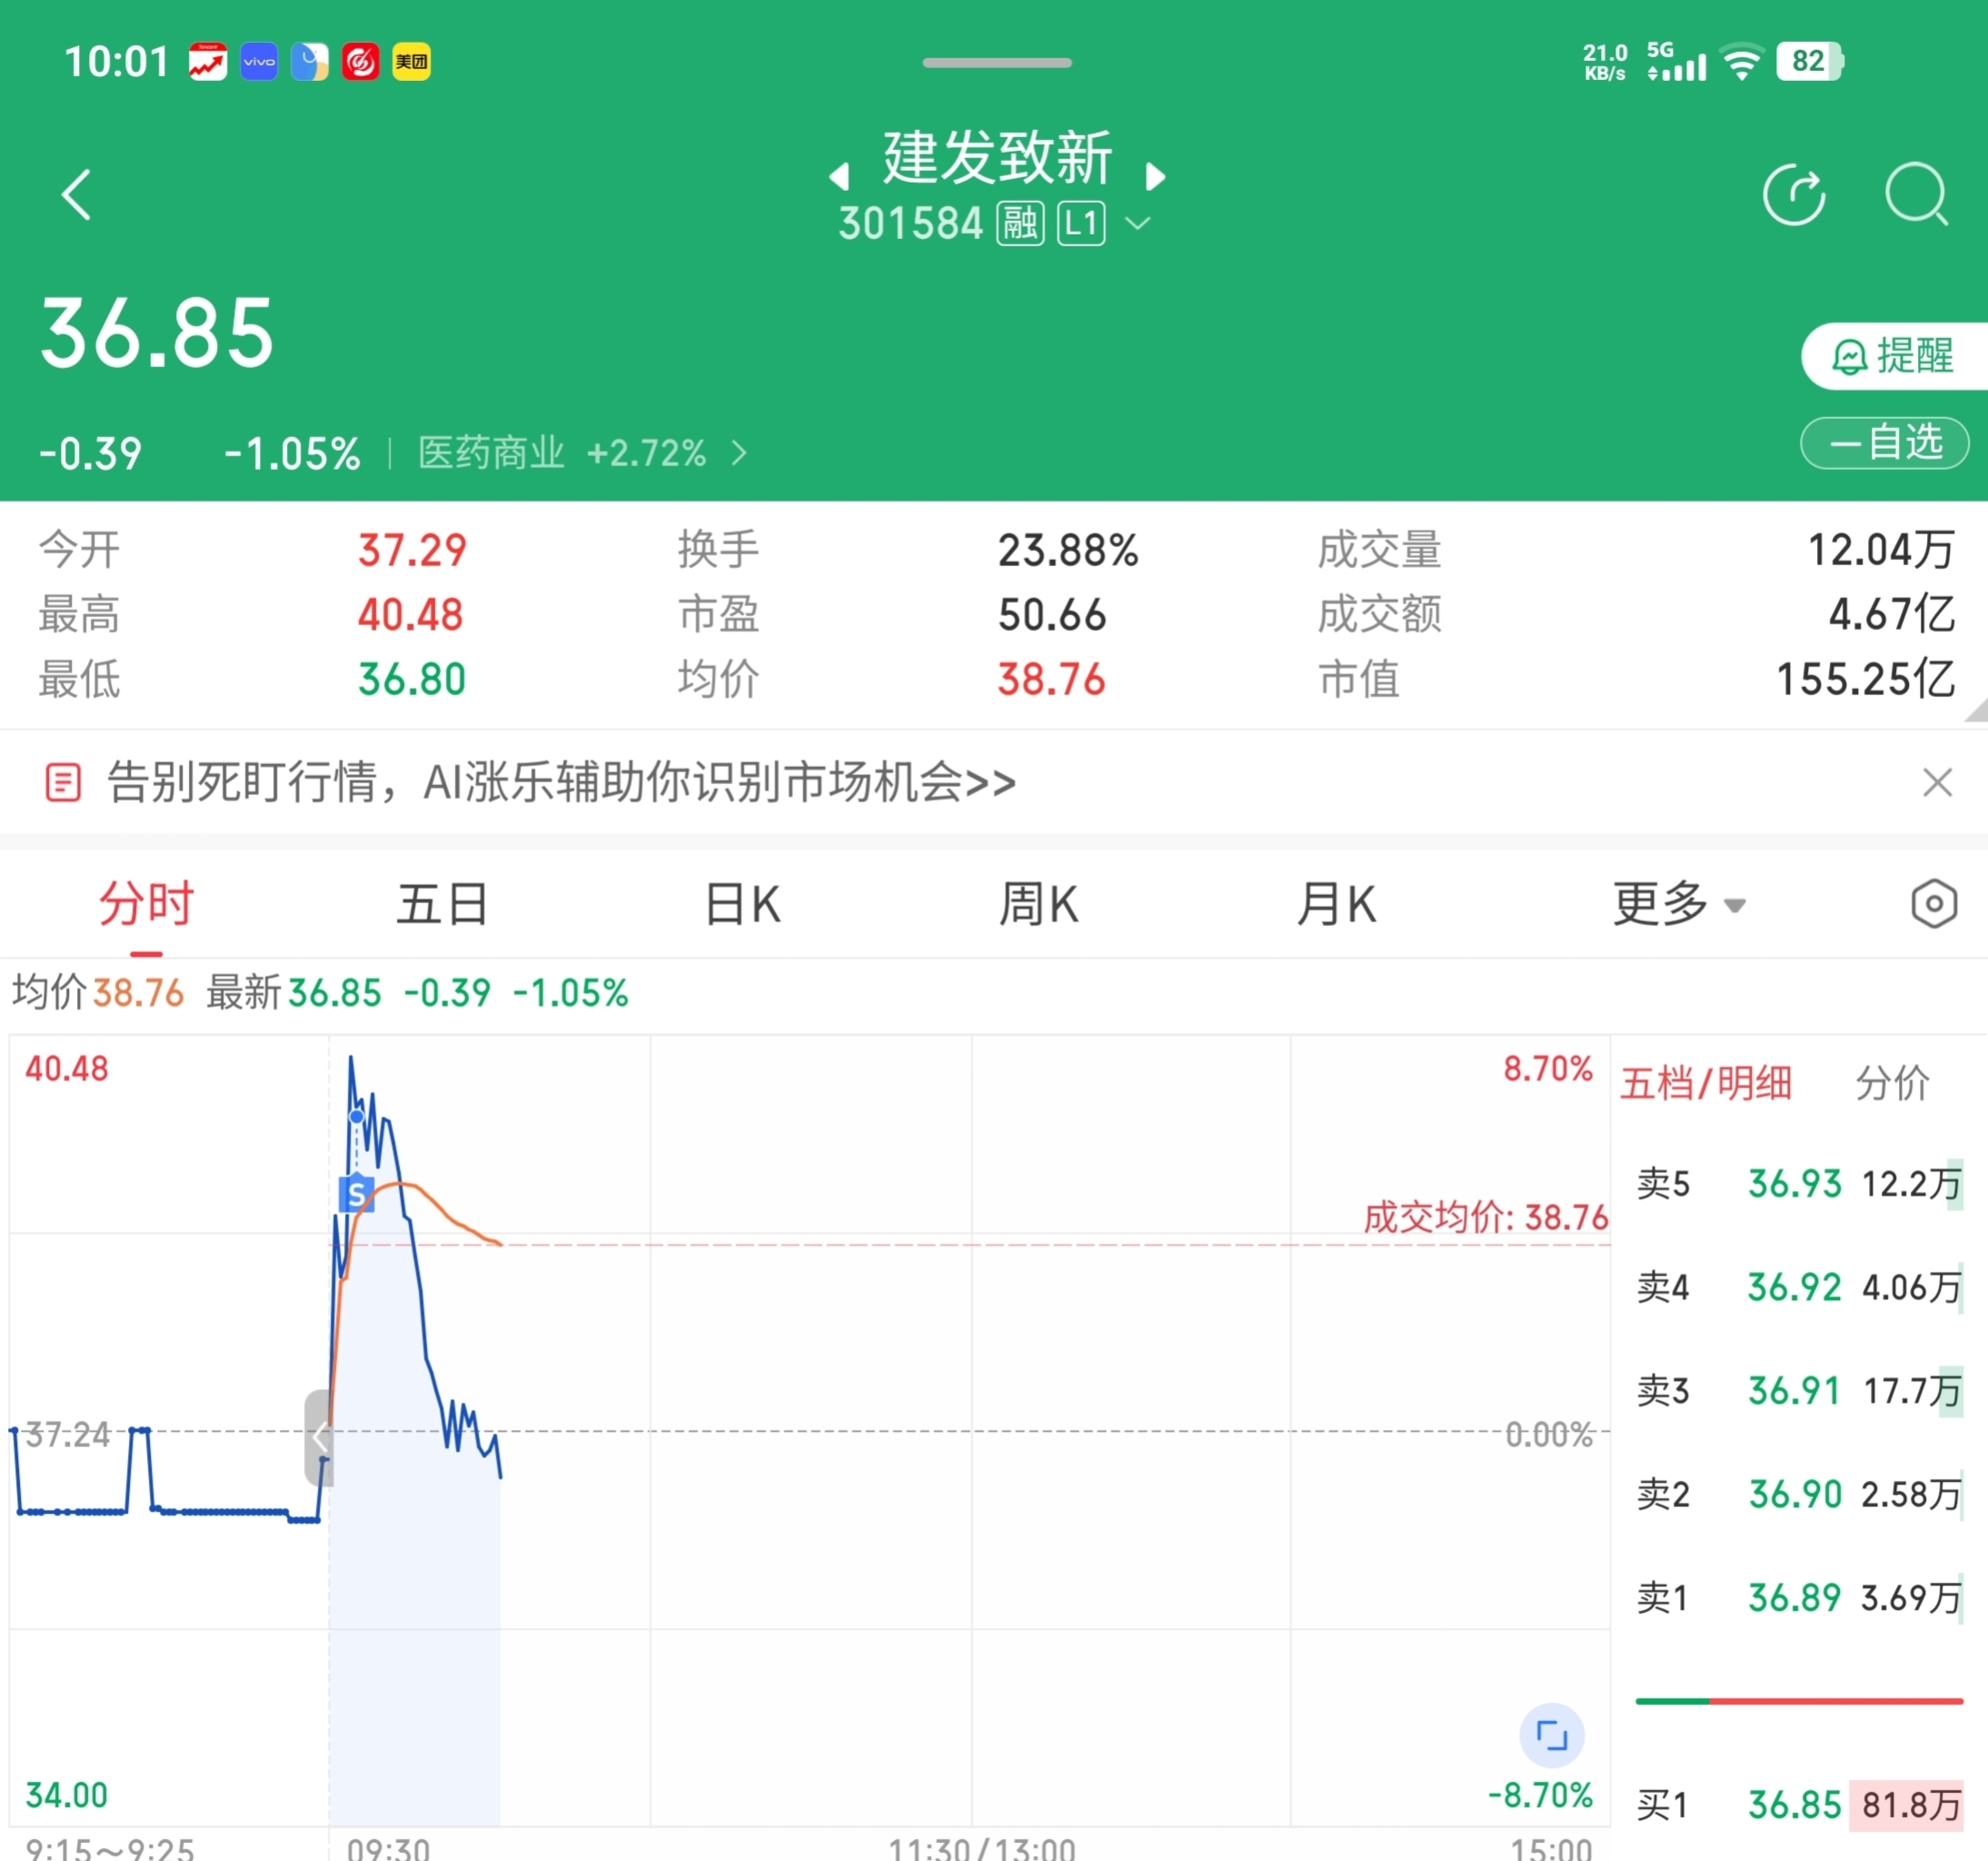Switch to the 日K tab

(742, 904)
